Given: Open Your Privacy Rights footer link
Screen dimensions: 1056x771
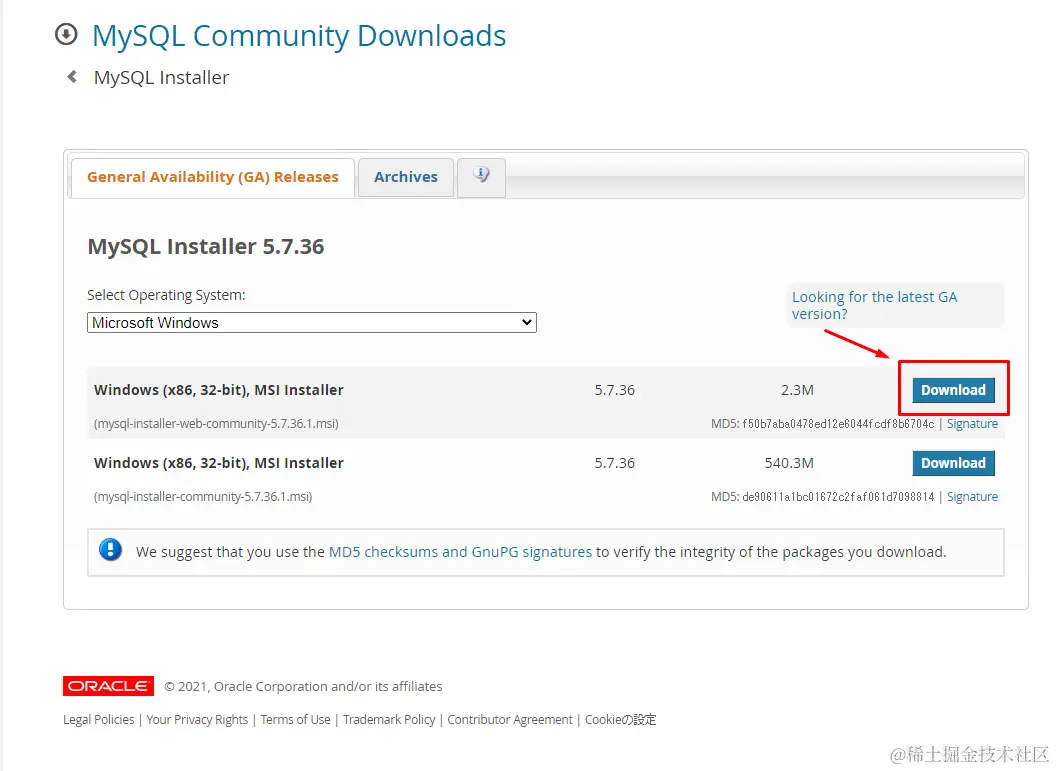Looking at the screenshot, I should (197, 719).
